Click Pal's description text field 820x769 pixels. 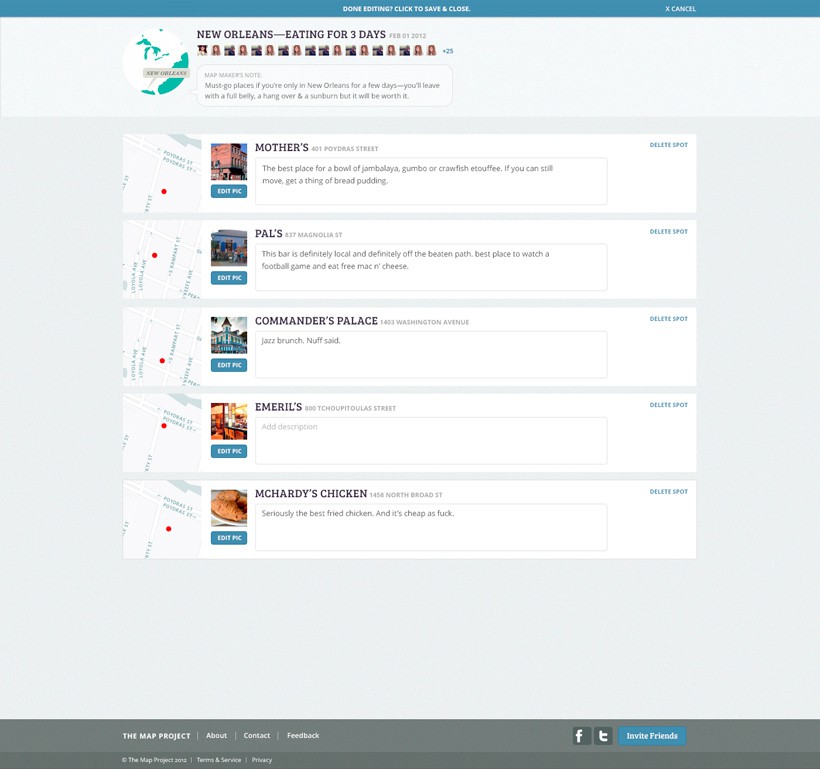431,267
